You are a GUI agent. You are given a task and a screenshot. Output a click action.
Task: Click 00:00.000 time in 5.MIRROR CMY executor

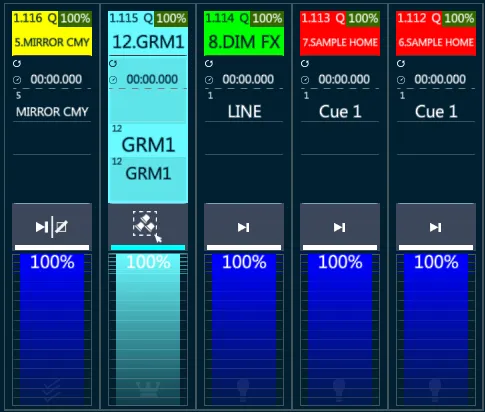[x=56, y=79]
